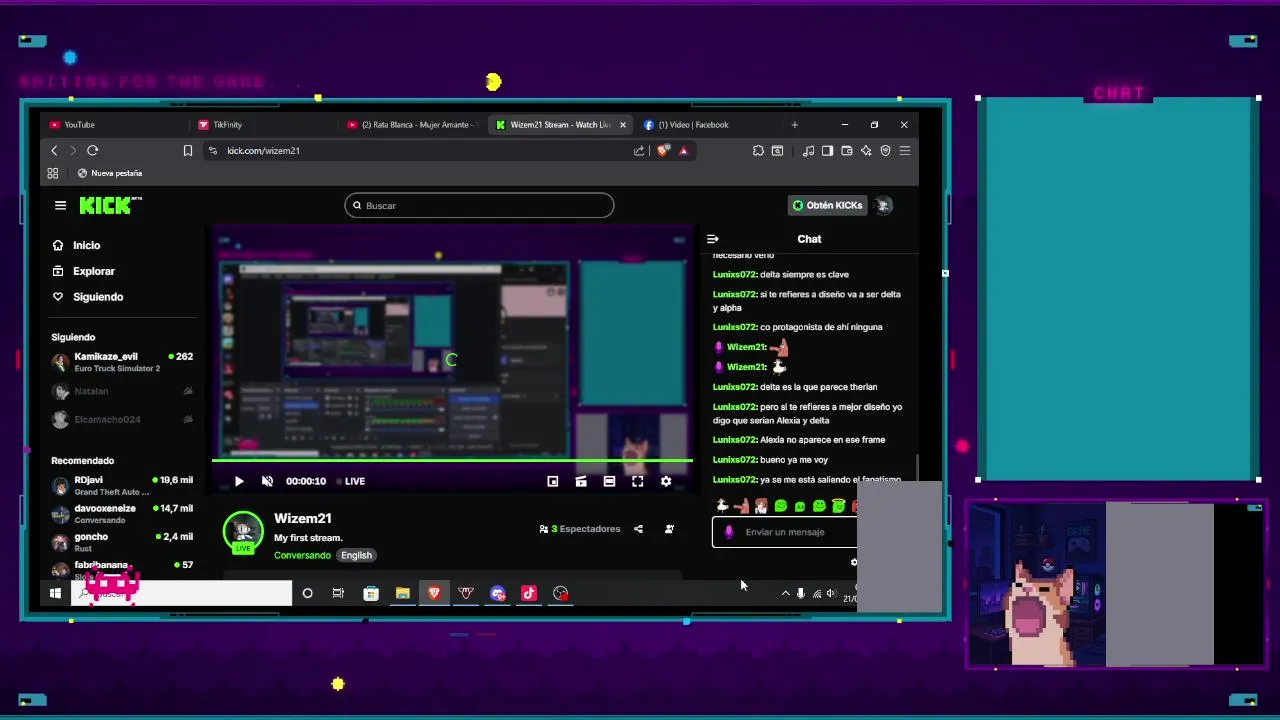This screenshot has width=1280, height=720.
Task: Click the LIVE indicator in player
Action: 350,481
